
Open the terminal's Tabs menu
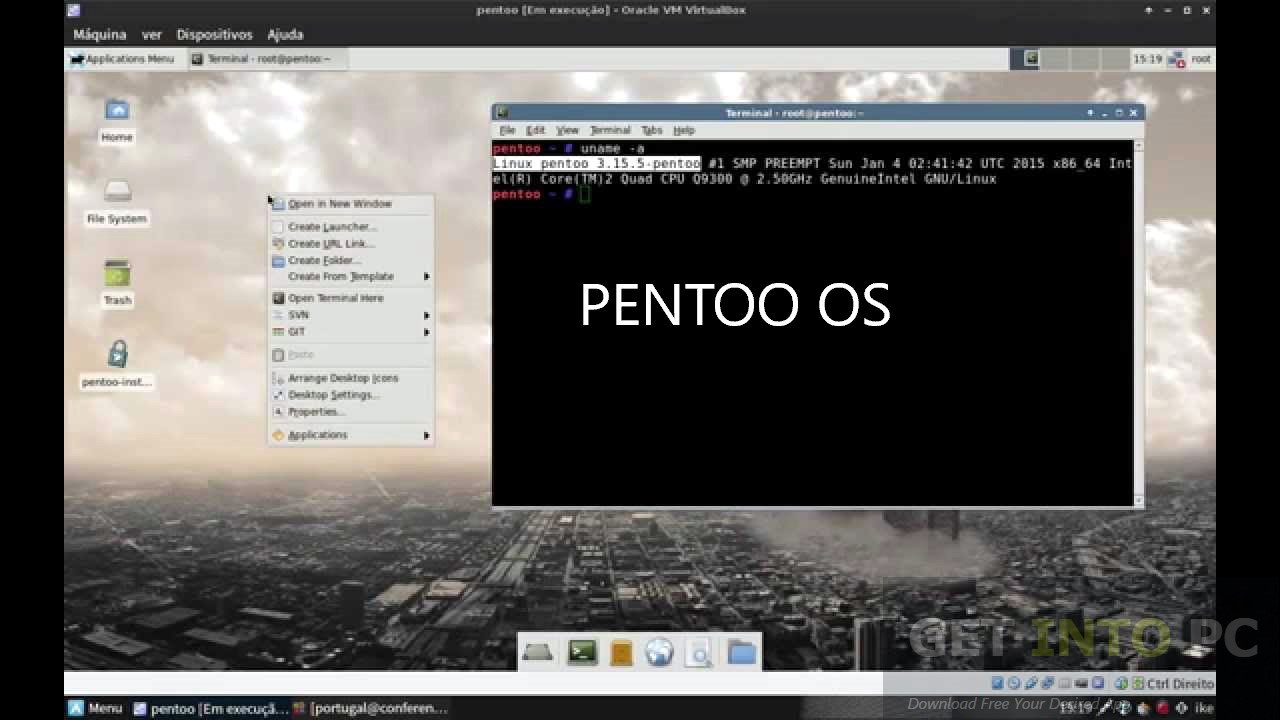[652, 130]
